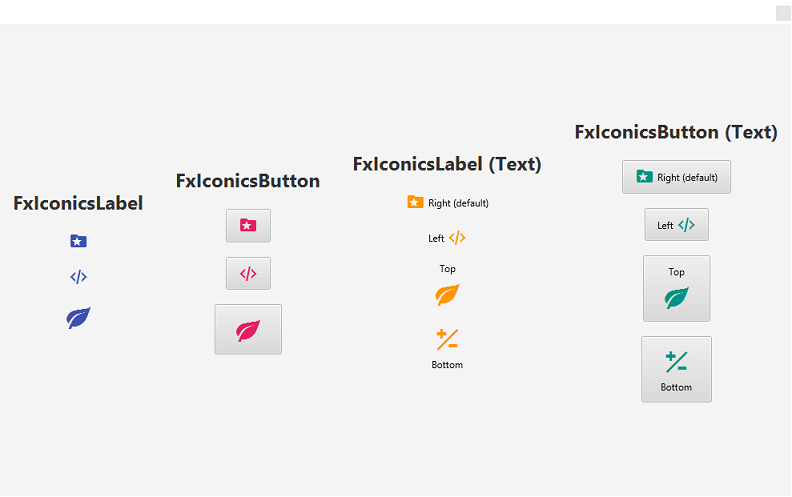The height and width of the screenshot is (497, 792).
Task: Click the orange feather icon
Action: (x=448, y=294)
